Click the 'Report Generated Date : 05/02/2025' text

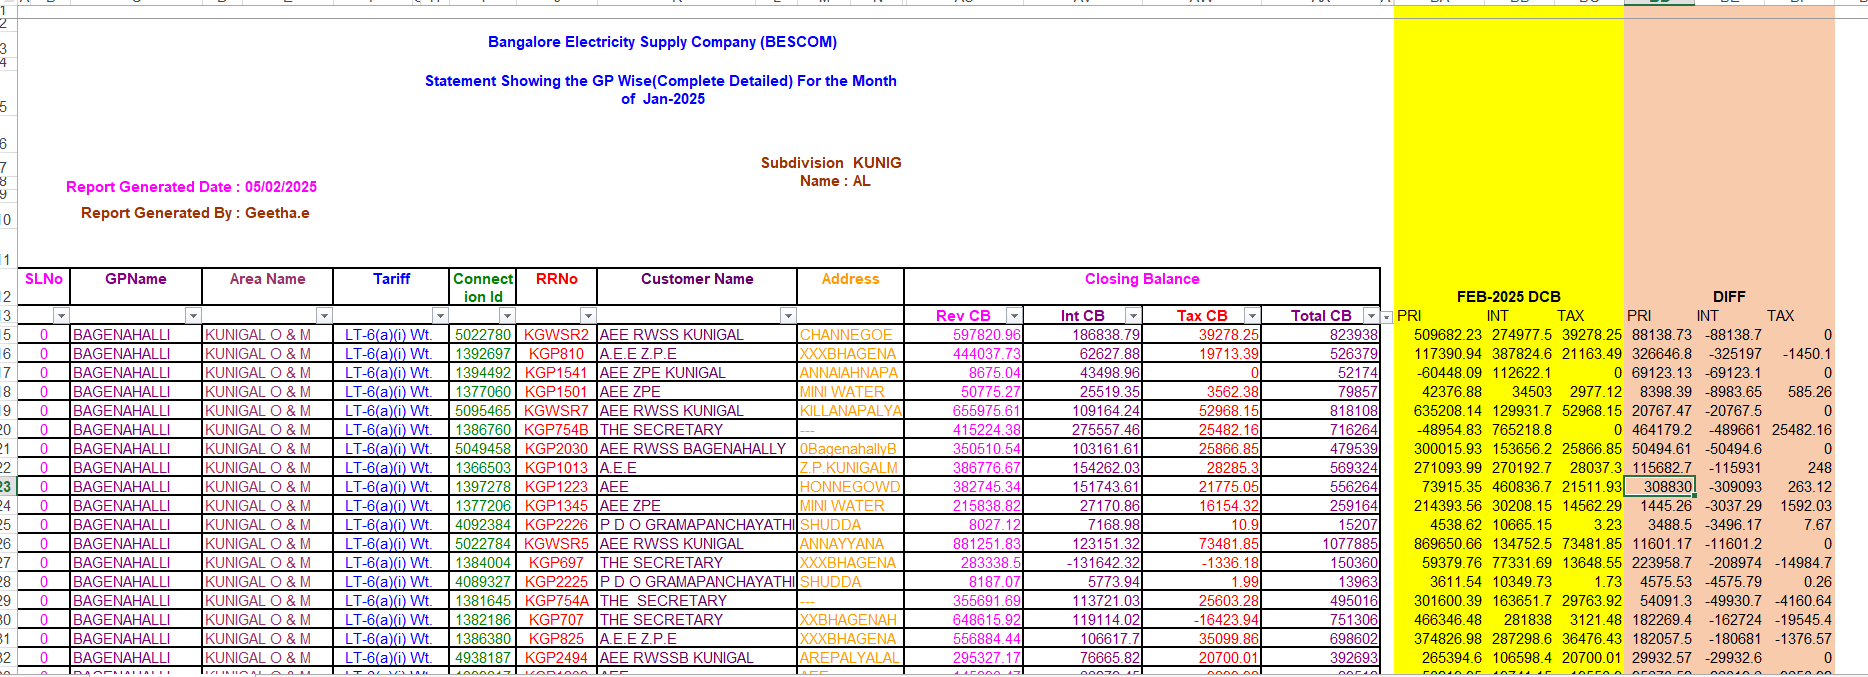click(x=191, y=187)
